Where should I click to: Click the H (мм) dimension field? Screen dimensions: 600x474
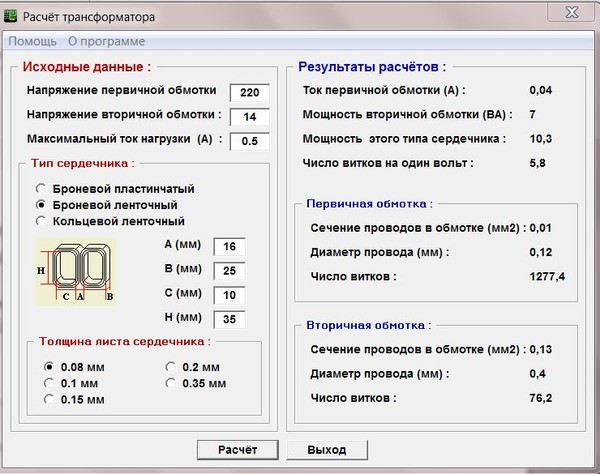click(x=229, y=319)
